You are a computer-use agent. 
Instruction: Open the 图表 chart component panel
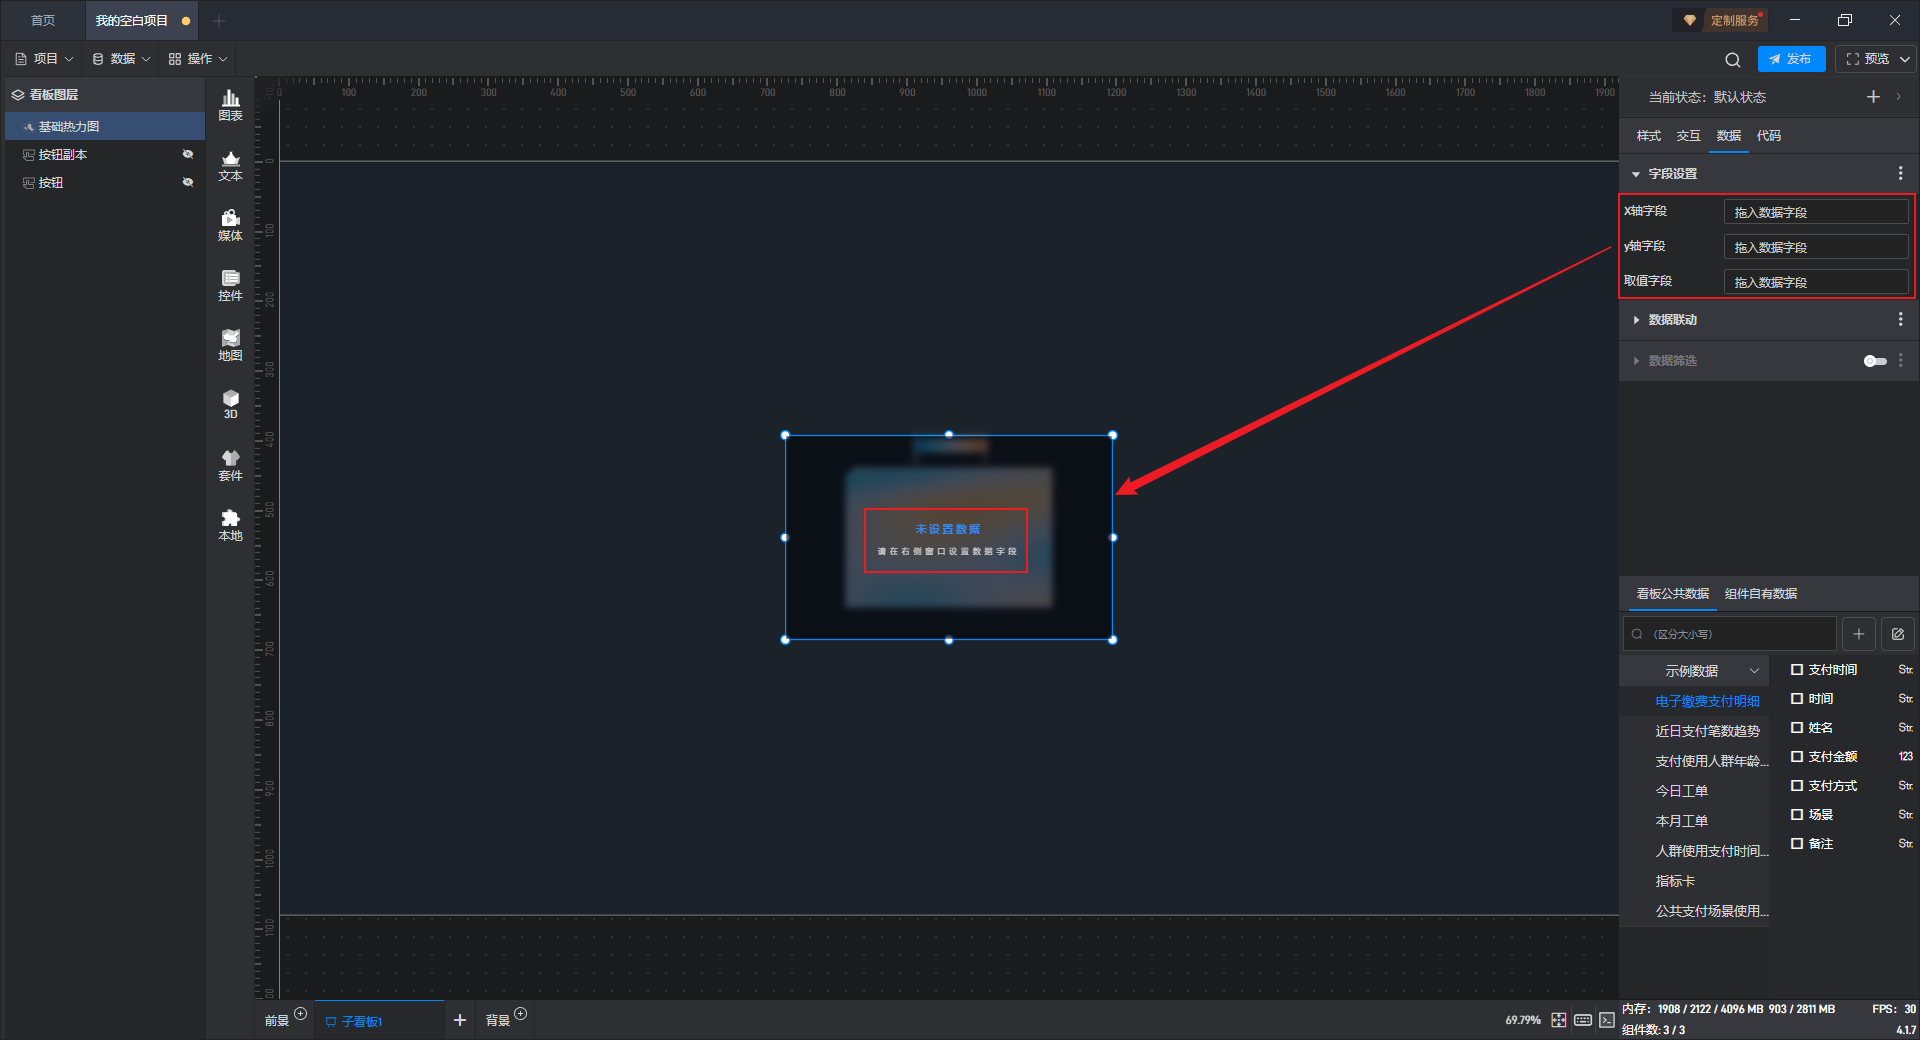(x=230, y=105)
